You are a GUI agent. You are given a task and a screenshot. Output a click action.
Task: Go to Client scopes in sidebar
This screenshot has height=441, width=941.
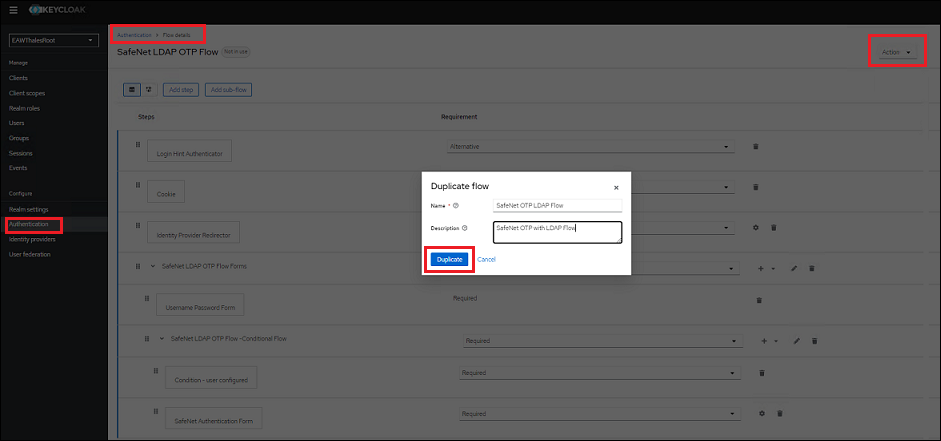click(27, 93)
